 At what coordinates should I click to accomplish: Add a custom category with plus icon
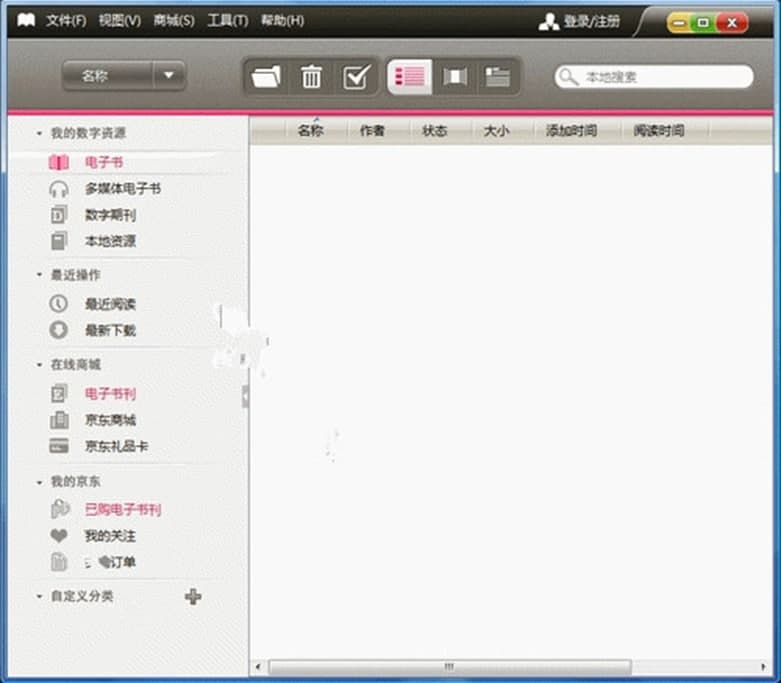(193, 596)
